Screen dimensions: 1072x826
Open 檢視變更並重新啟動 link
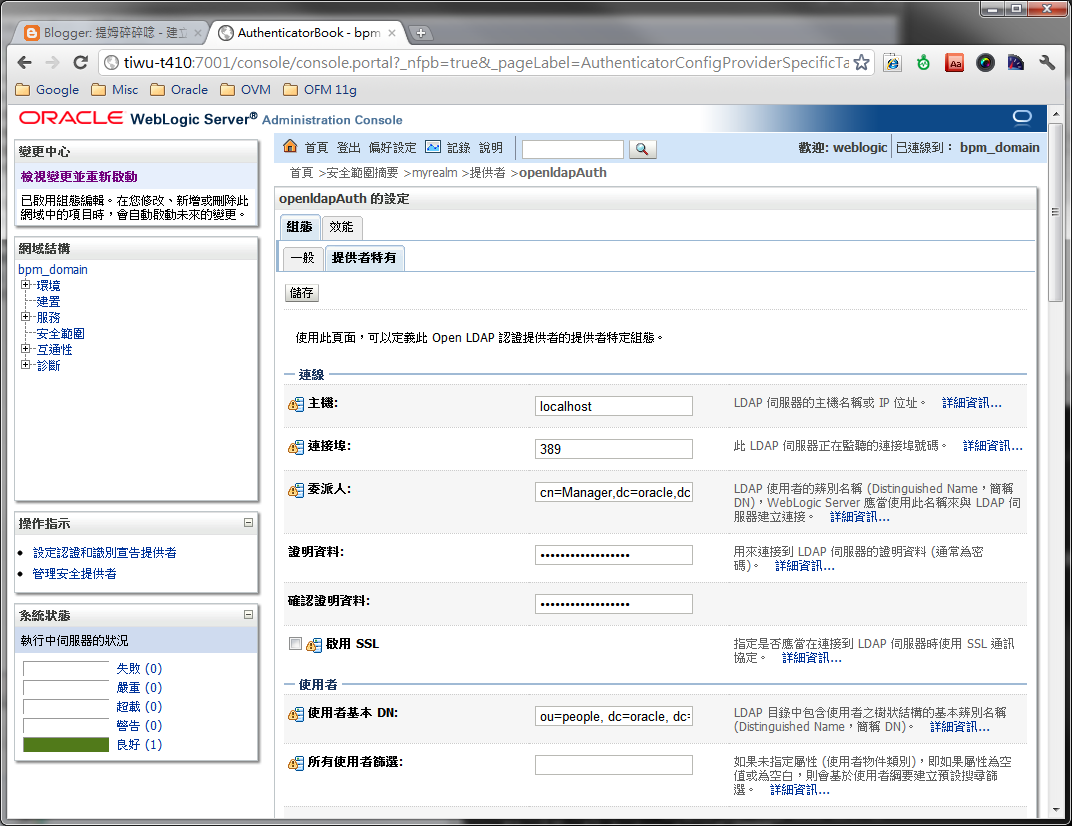click(79, 176)
